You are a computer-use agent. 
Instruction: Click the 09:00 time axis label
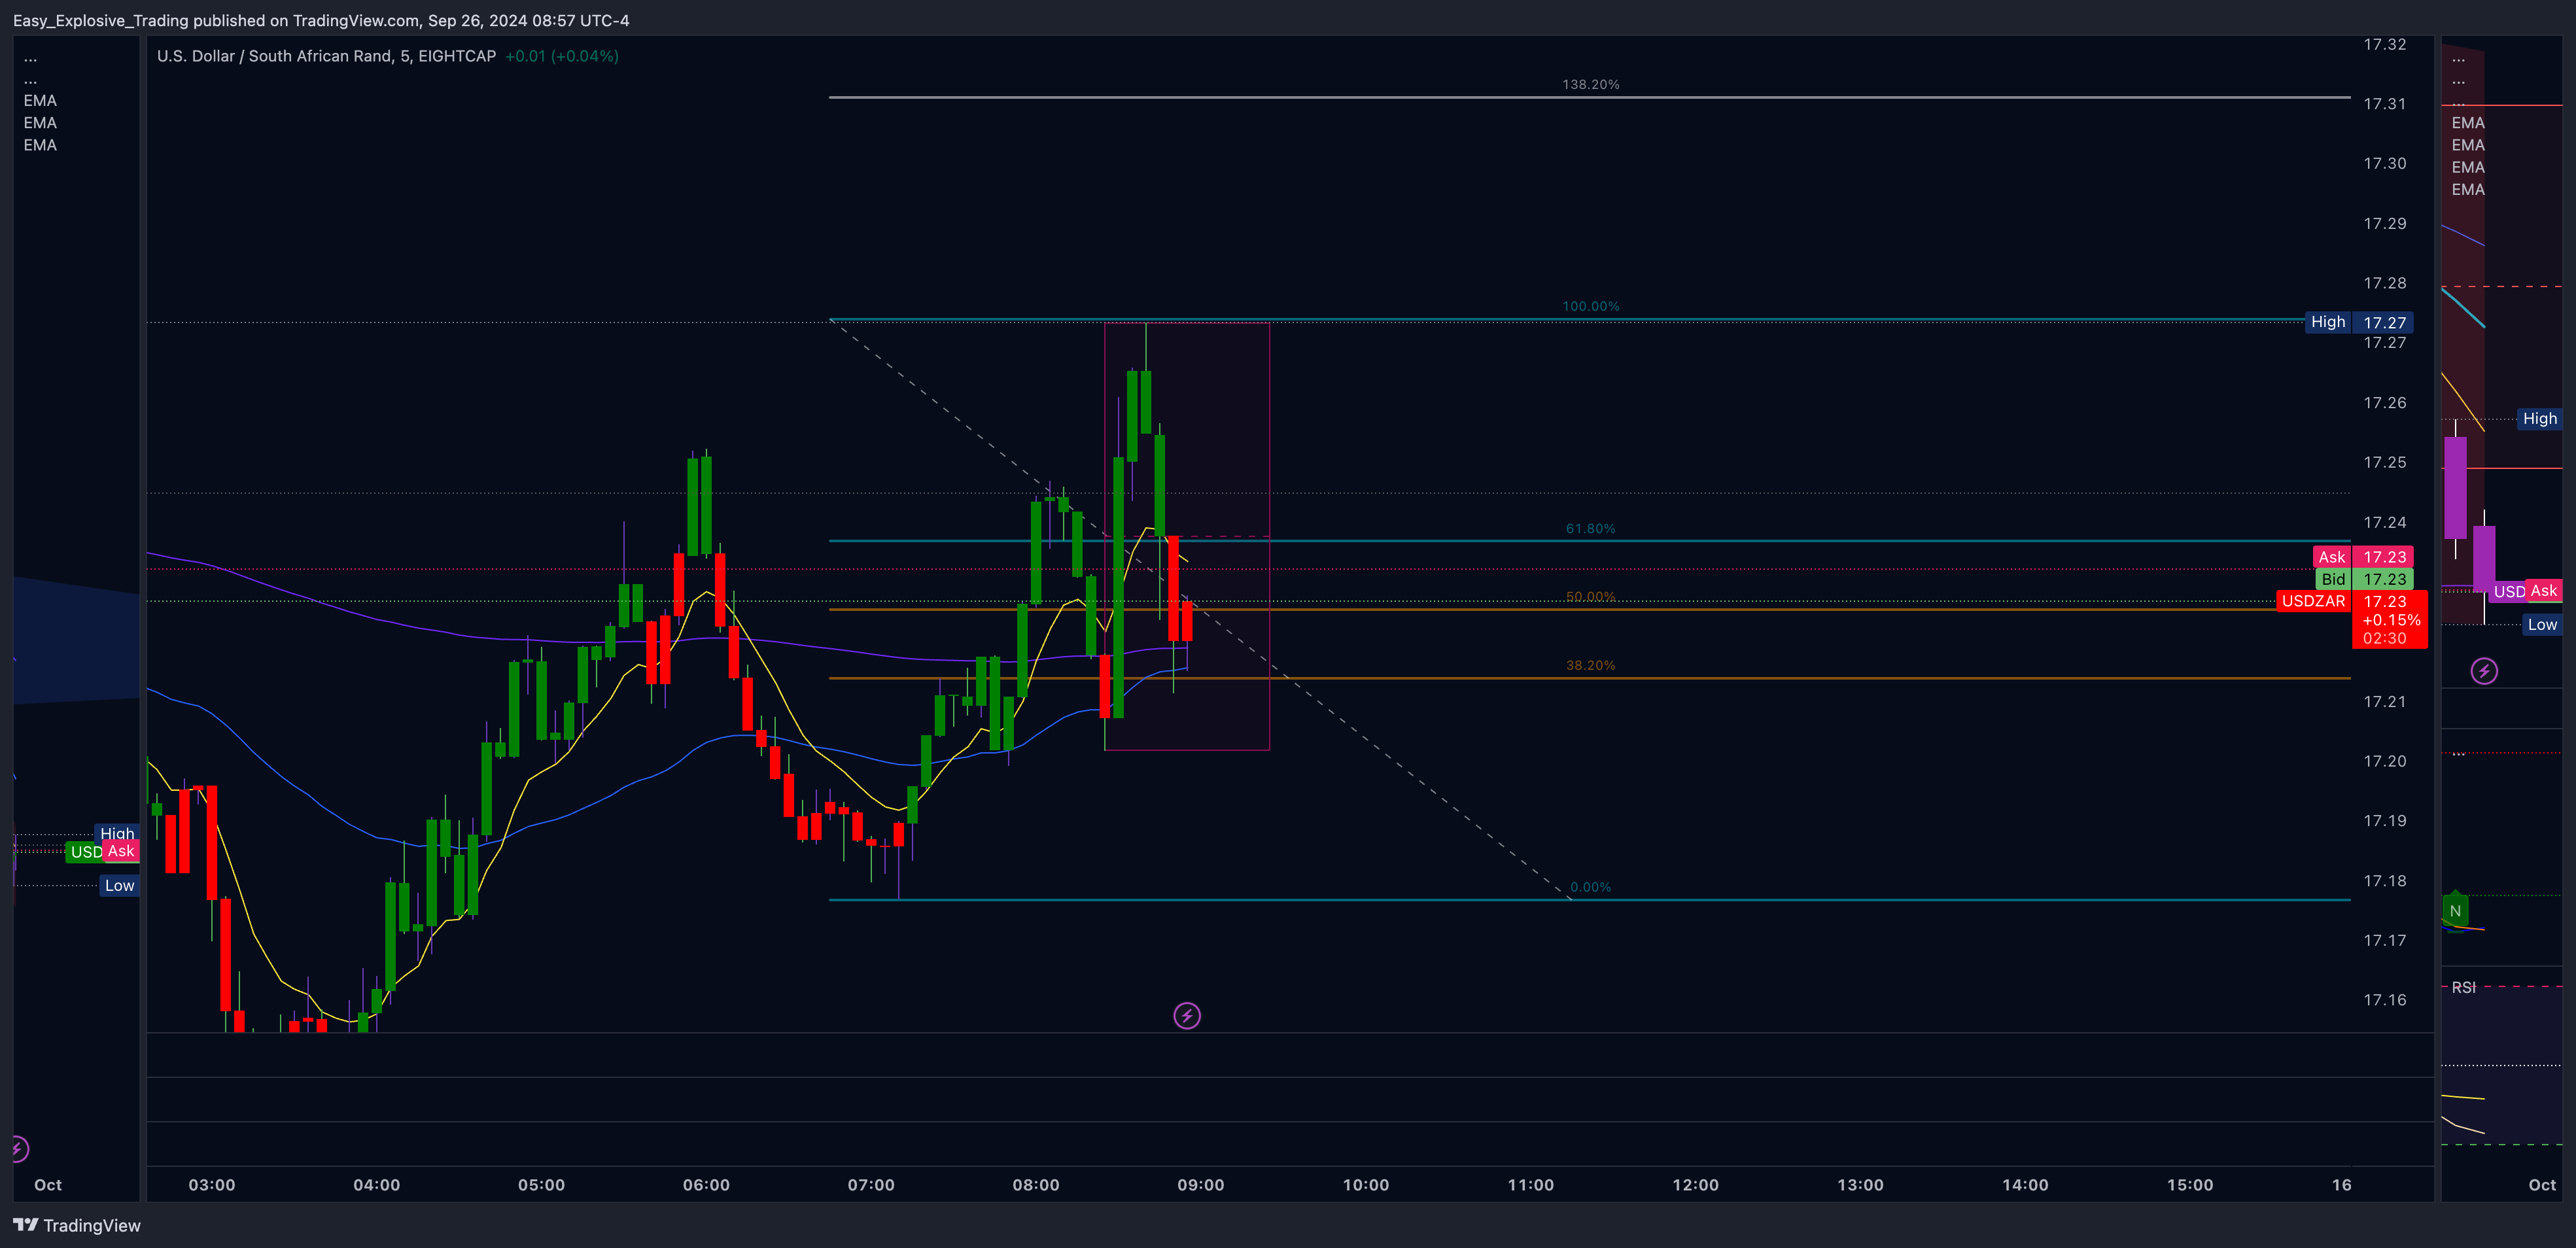pos(1200,1185)
